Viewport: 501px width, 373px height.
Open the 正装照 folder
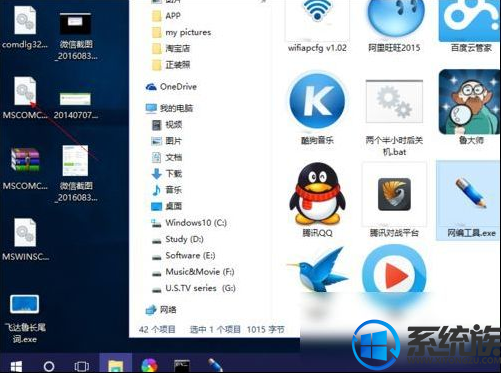point(171,65)
